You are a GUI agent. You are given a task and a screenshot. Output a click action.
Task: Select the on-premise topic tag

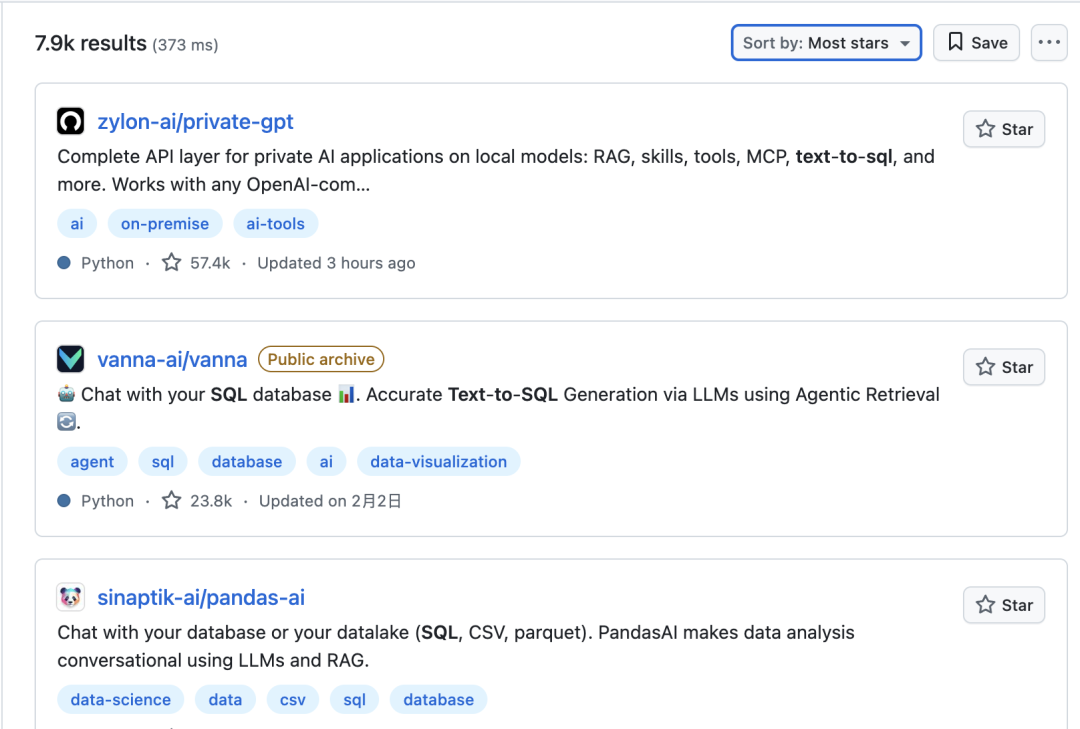pyautogui.click(x=165, y=223)
